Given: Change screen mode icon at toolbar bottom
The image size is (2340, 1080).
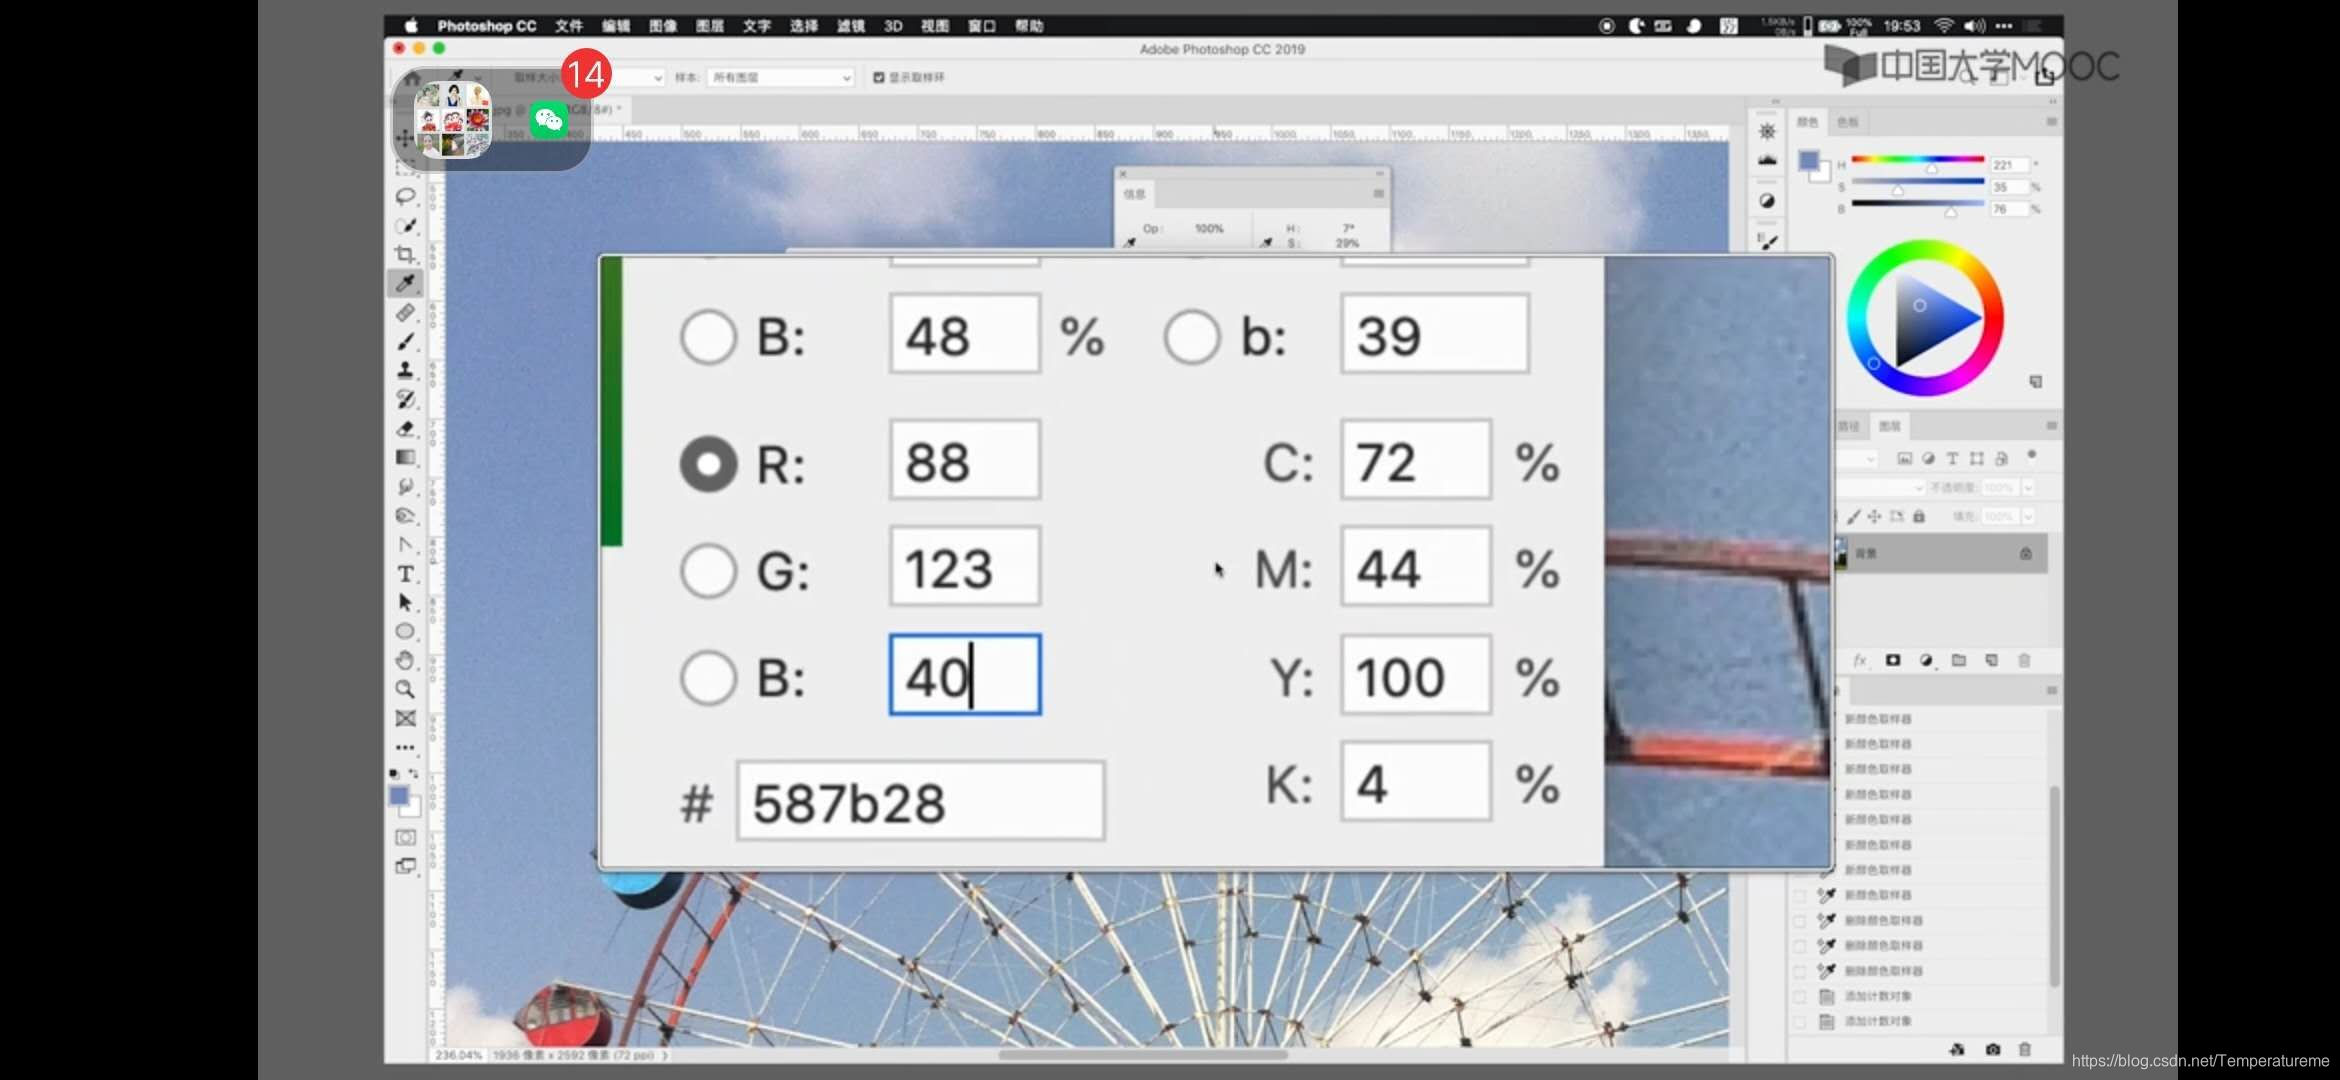Looking at the screenshot, I should [x=405, y=866].
